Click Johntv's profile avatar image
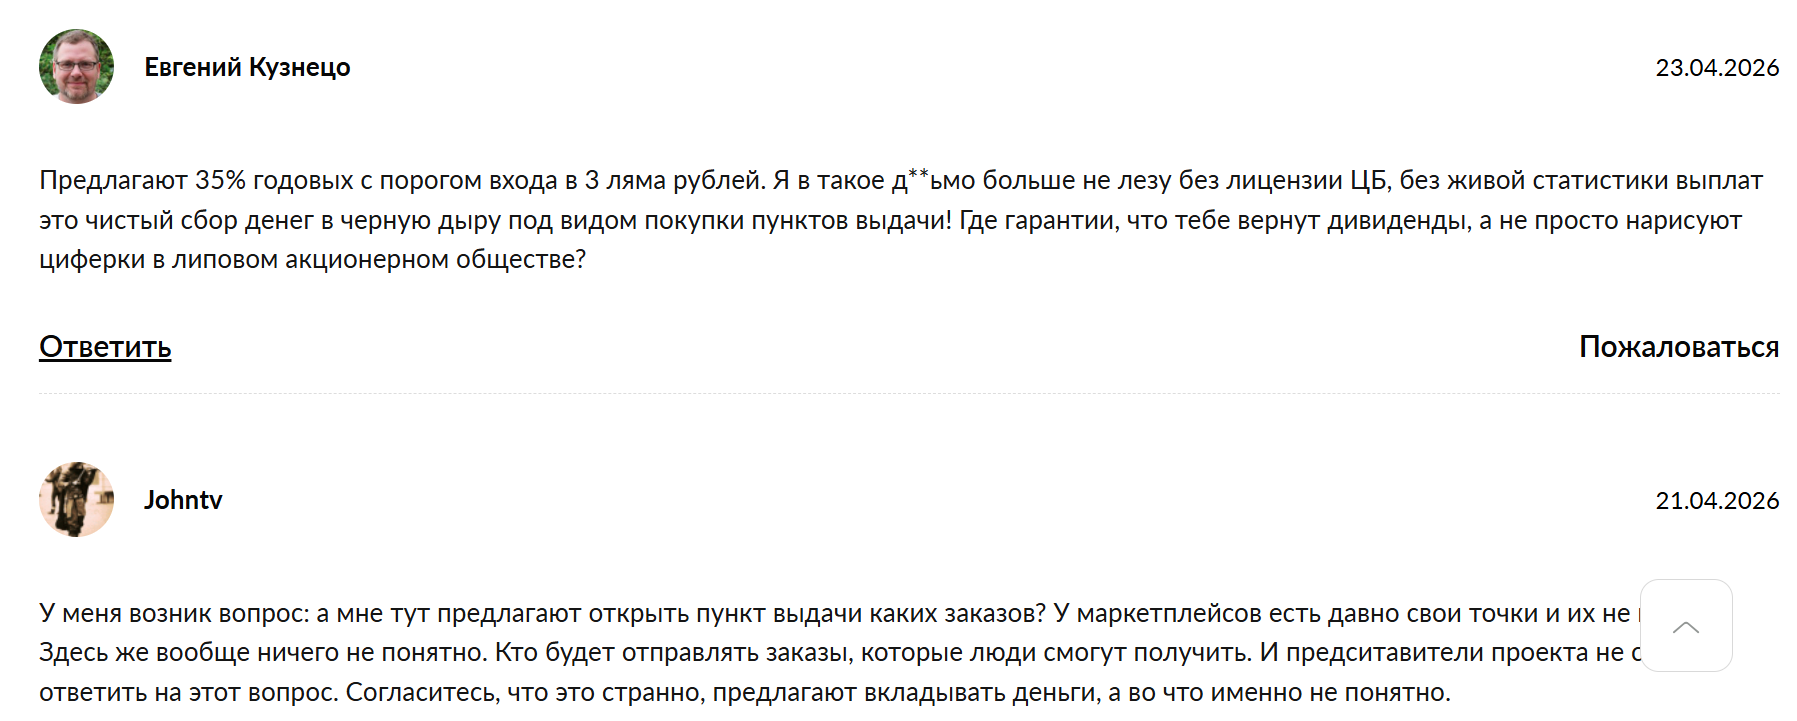This screenshot has width=1797, height=721. tap(76, 500)
